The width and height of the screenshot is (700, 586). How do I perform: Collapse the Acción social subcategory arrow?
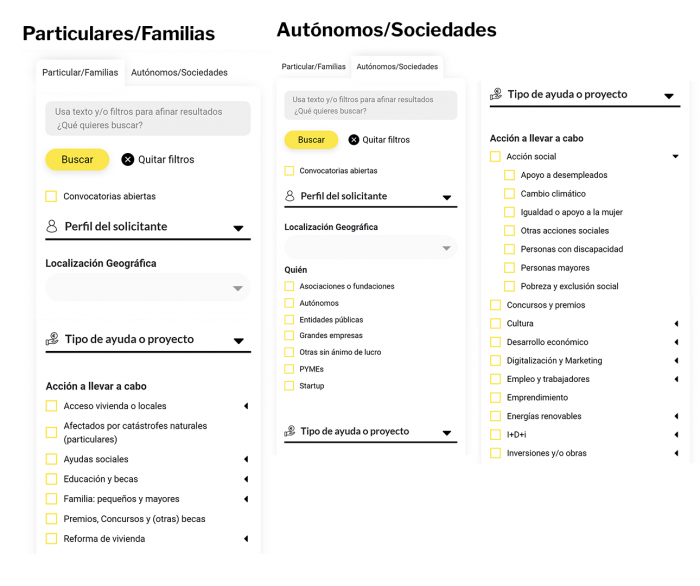[x=675, y=156]
